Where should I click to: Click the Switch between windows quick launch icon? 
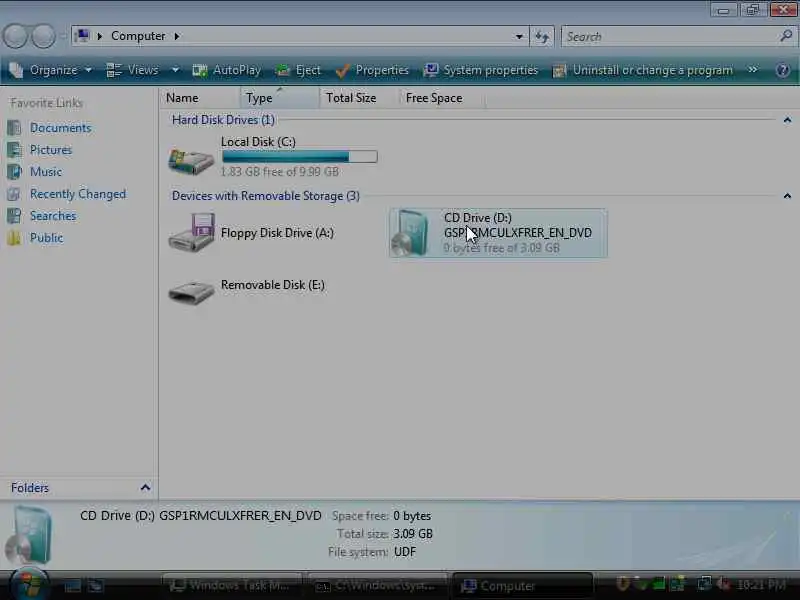point(95,586)
